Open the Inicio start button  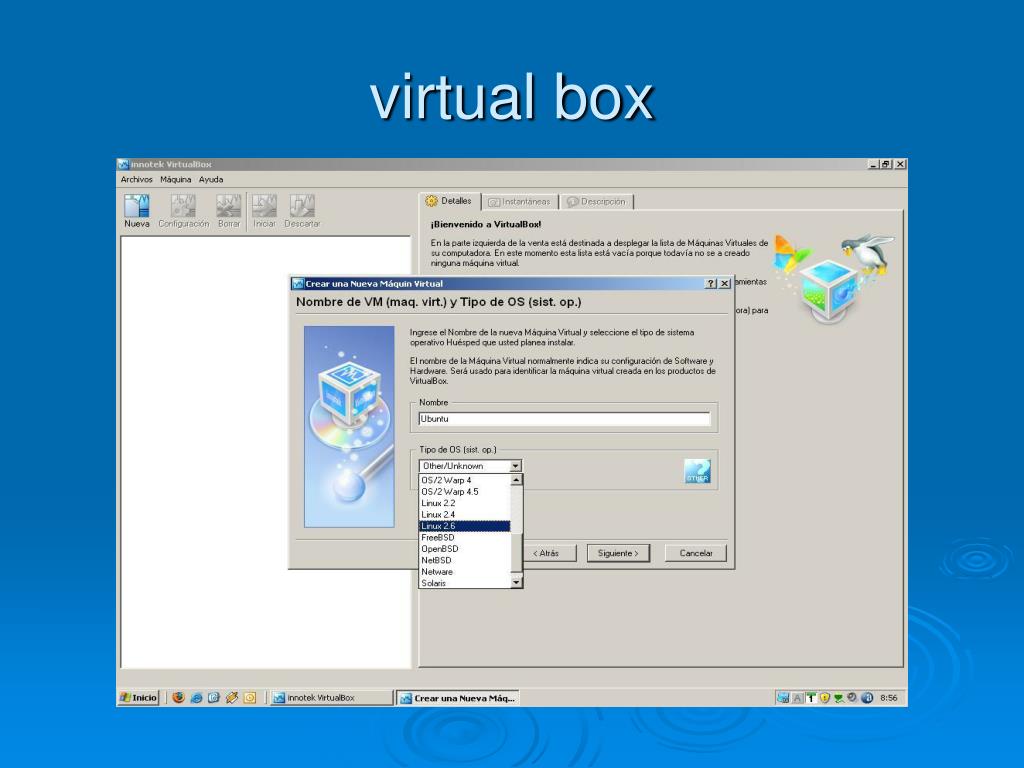tap(138, 697)
